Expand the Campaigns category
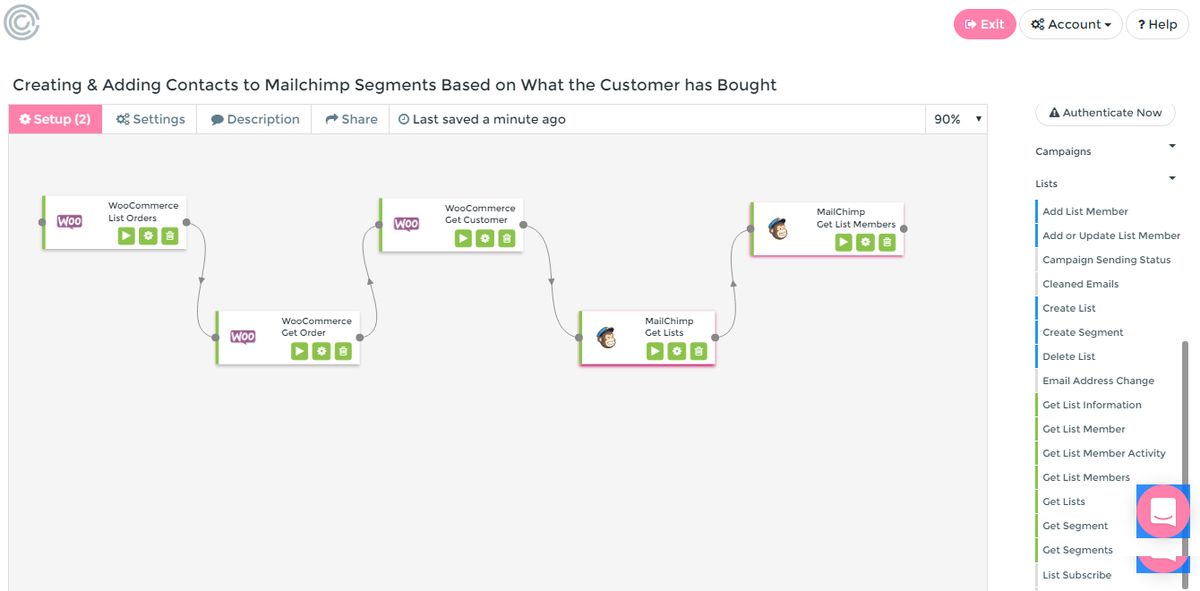Viewport: 1200px width, 591px height. (1171, 146)
